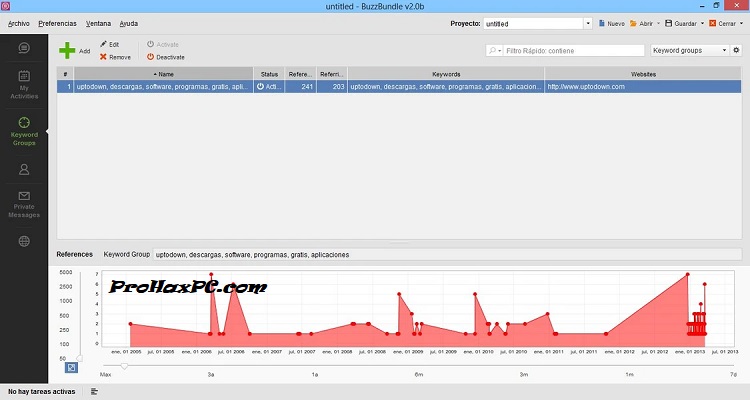The width and height of the screenshot is (750, 400).
Task: Click the Referri... column header
Action: (332, 74)
